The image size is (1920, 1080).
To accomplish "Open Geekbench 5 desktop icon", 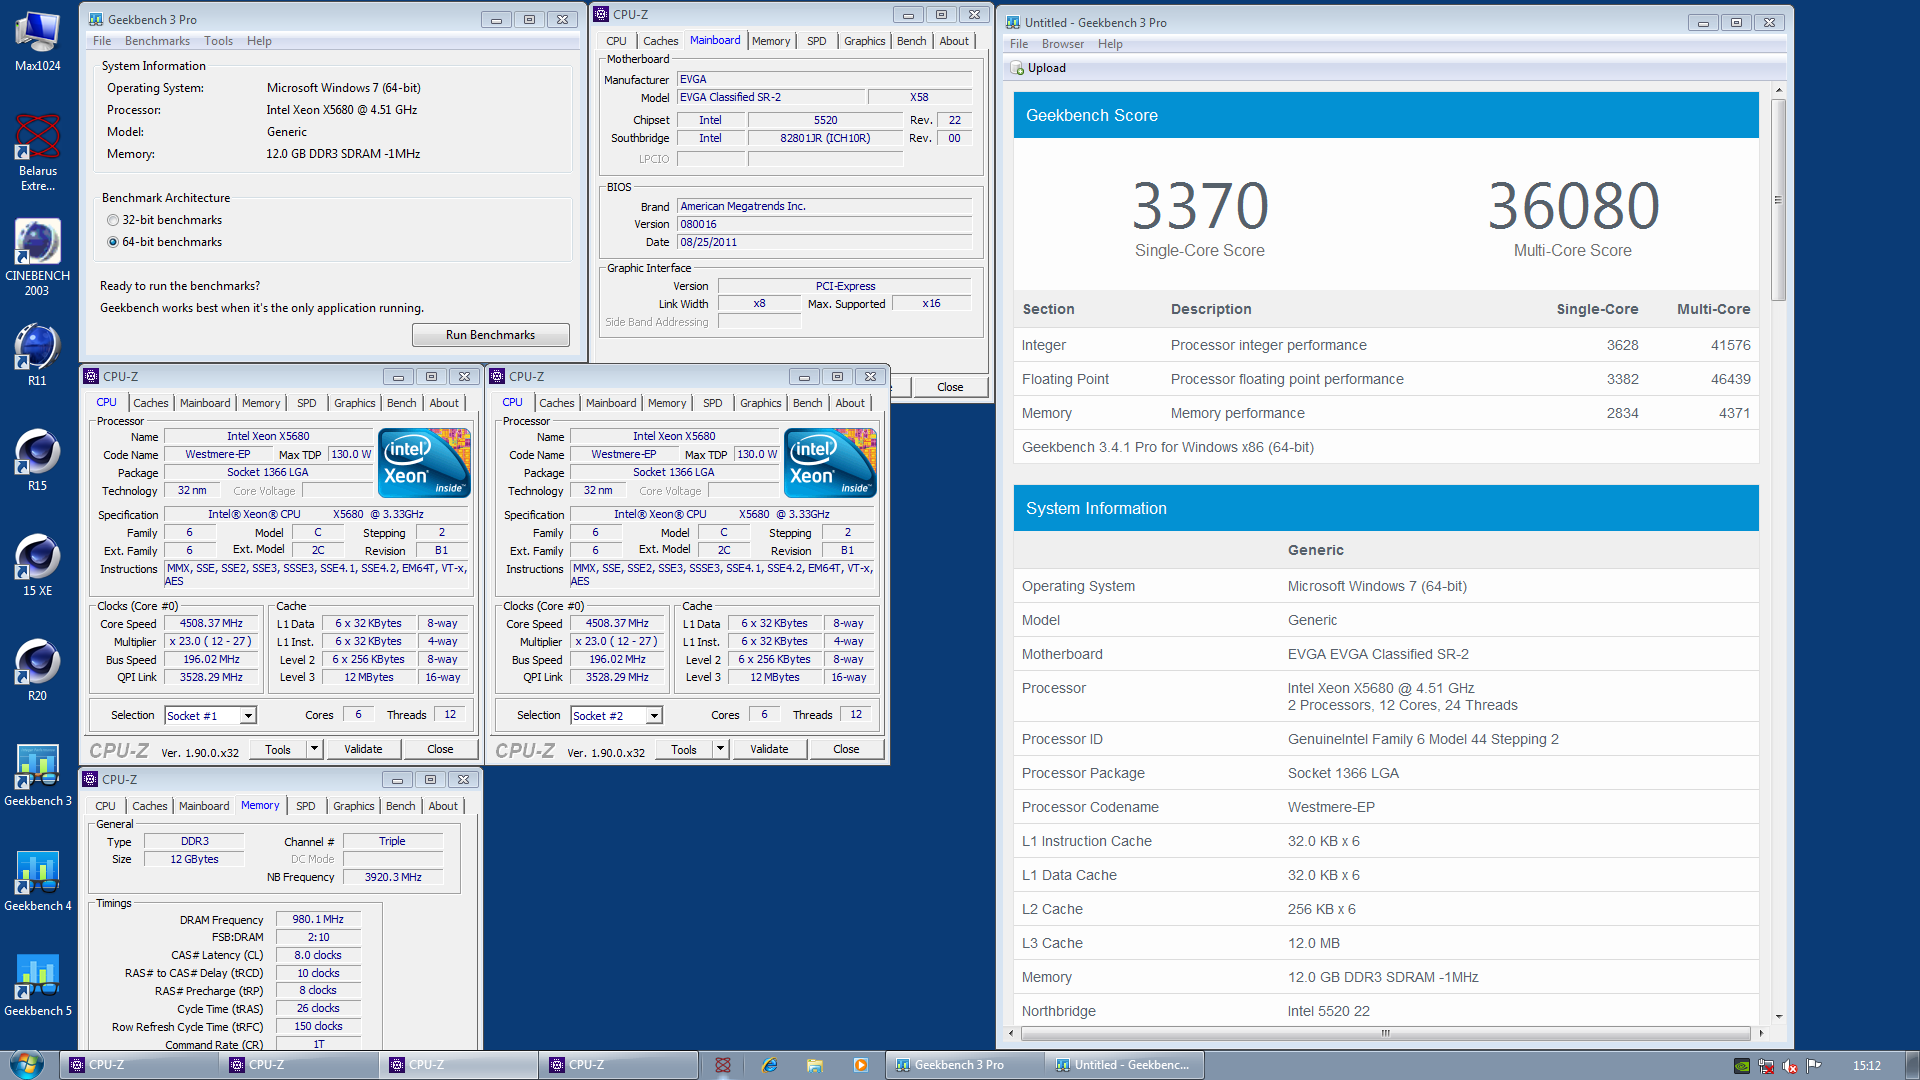I will [x=37, y=985].
